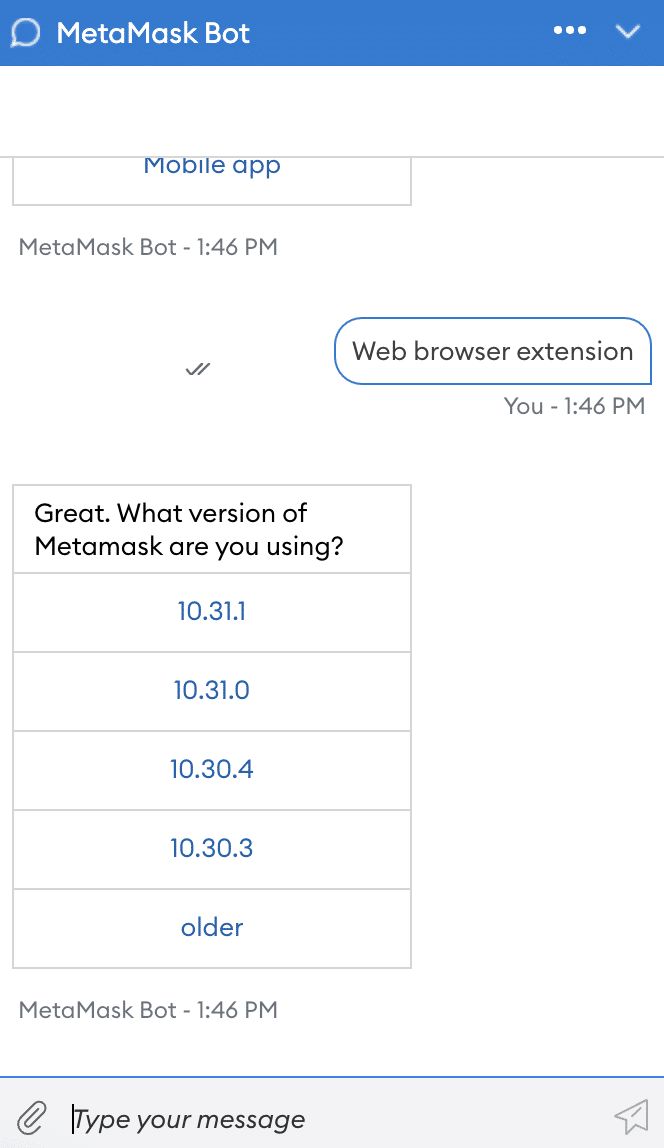Click the paperclip attachment icon
Image resolution: width=664 pixels, height=1148 pixels.
tap(31, 1117)
